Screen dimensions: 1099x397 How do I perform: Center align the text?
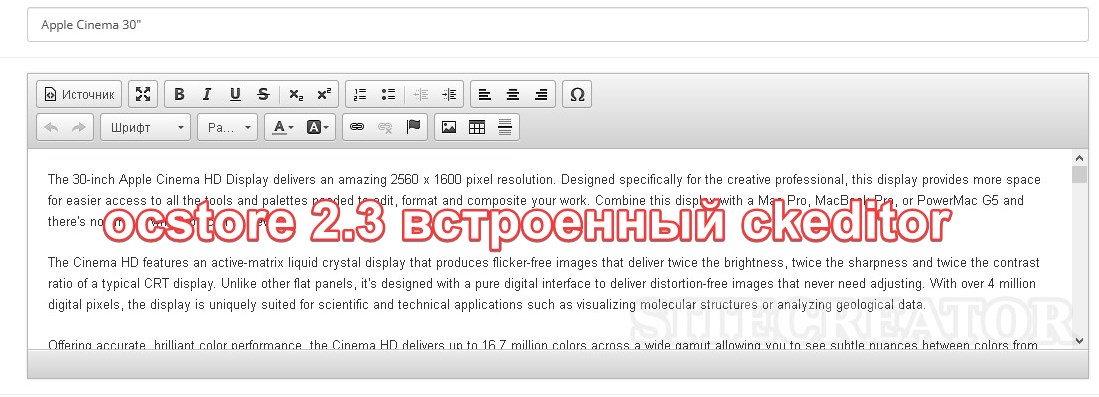(513, 94)
